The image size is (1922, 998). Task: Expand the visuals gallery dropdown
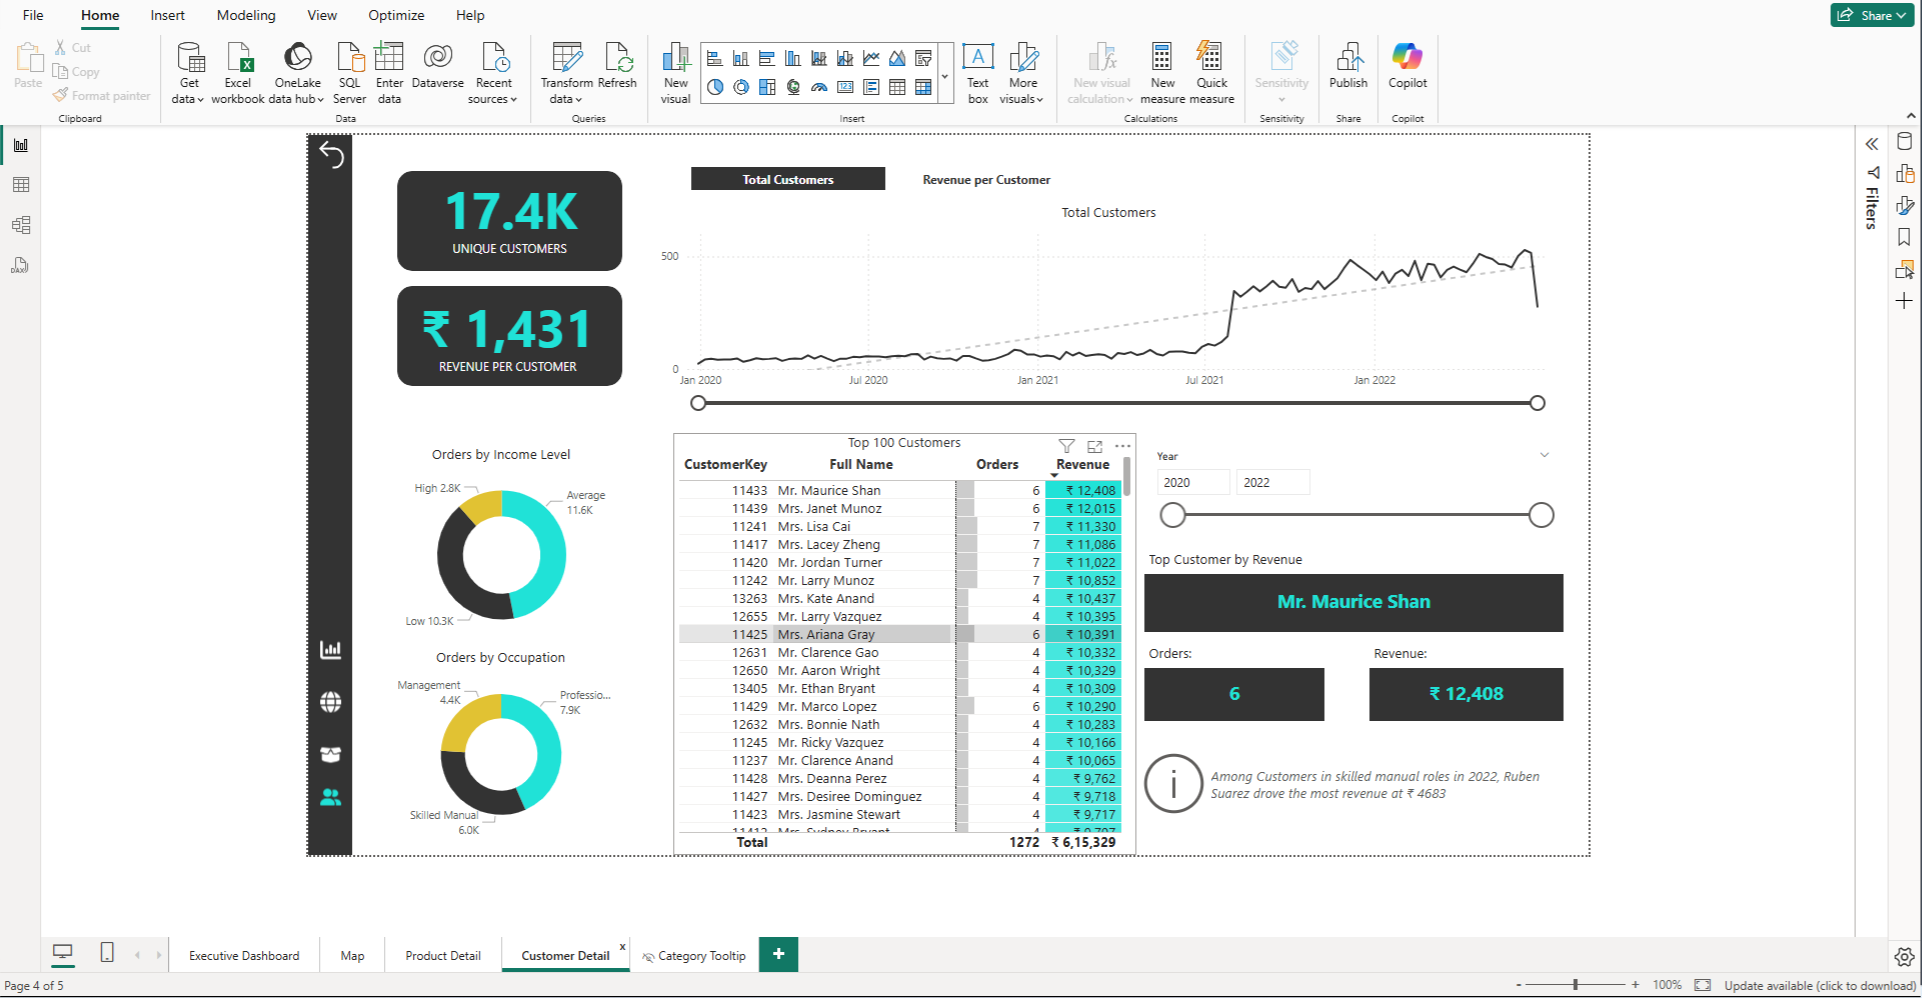[x=945, y=76]
